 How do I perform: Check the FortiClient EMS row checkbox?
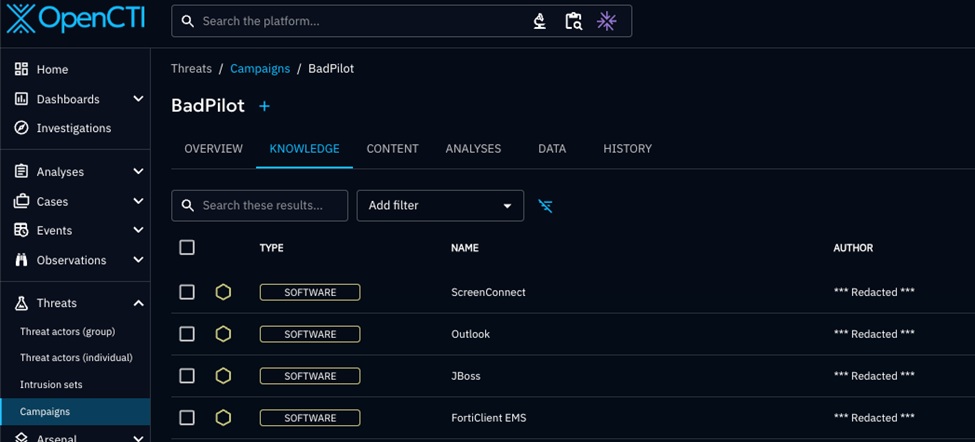pyautogui.click(x=187, y=418)
